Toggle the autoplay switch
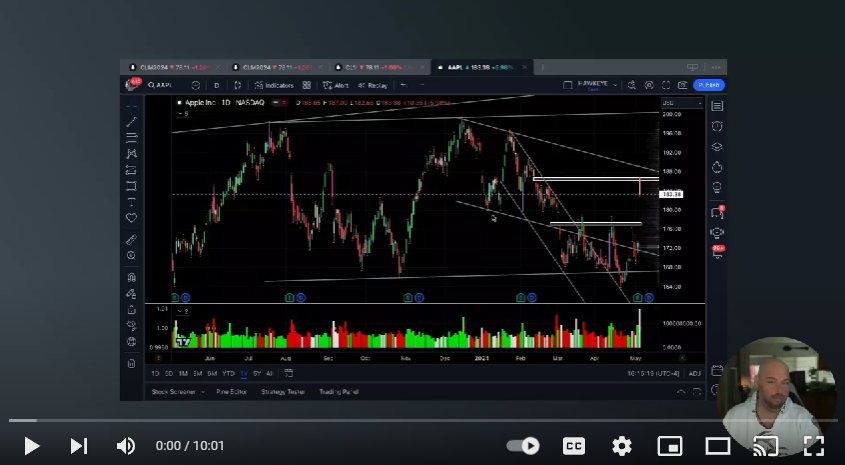Viewport: 845px width, 465px height. 523,446
